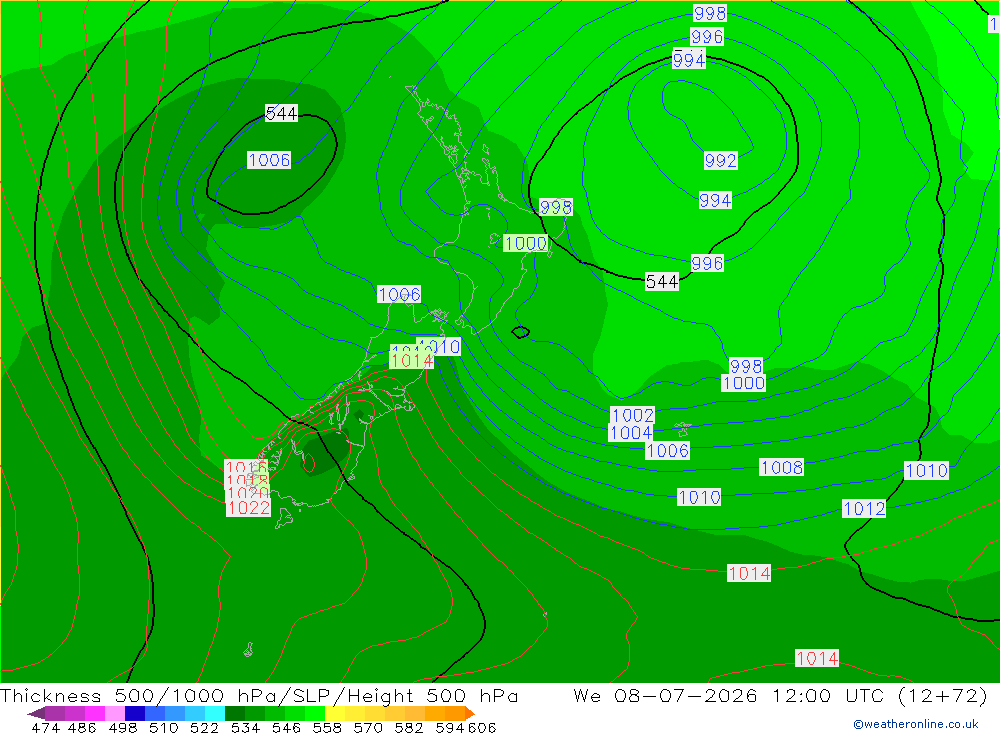The image size is (1000, 733).
Task: Click the orange arrow at legend end
Action: point(470,713)
